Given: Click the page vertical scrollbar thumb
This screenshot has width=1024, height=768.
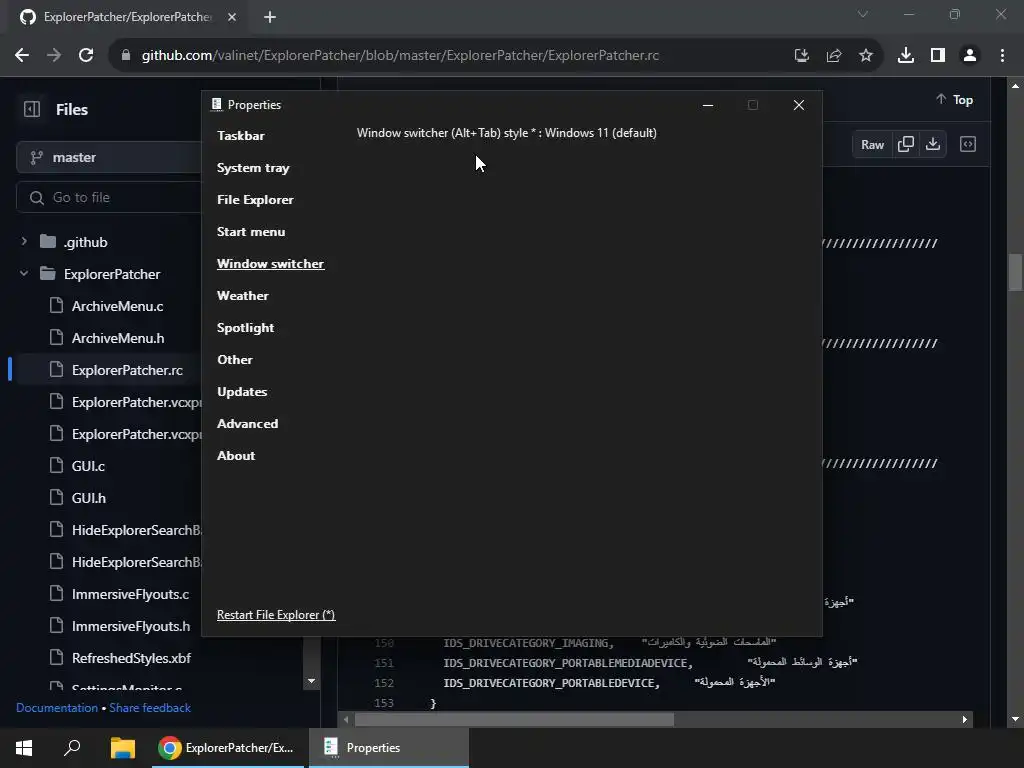Looking at the screenshot, I should pyautogui.click(x=1015, y=272).
